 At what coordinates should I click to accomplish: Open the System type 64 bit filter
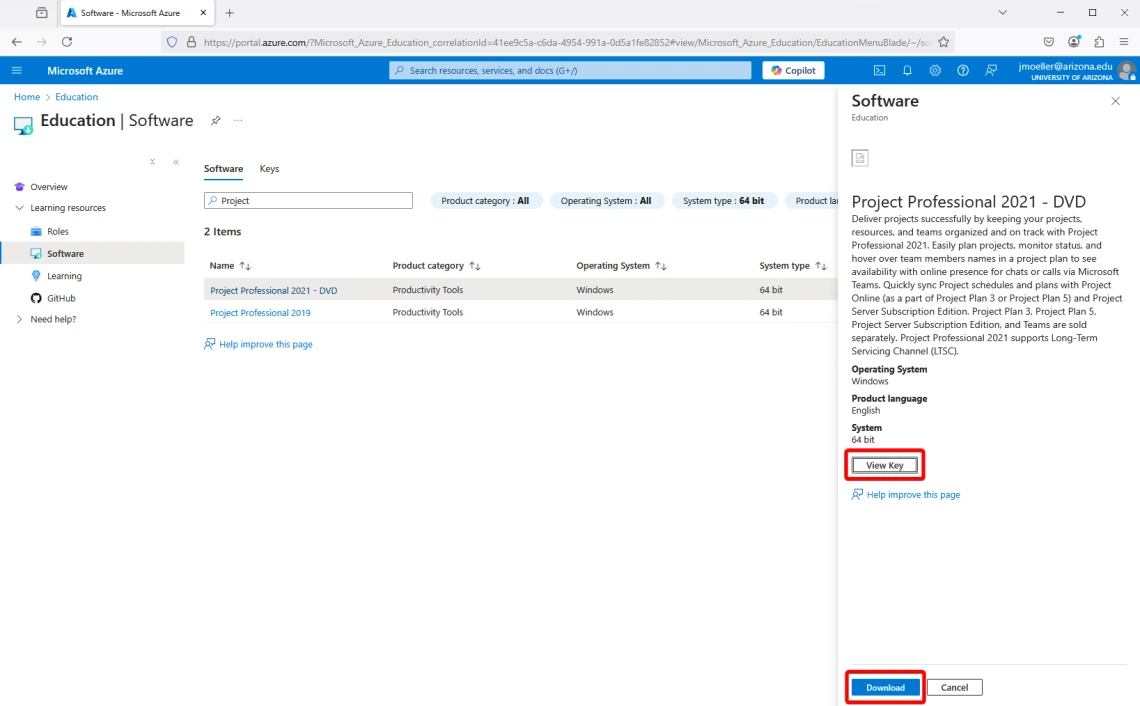[723, 201]
